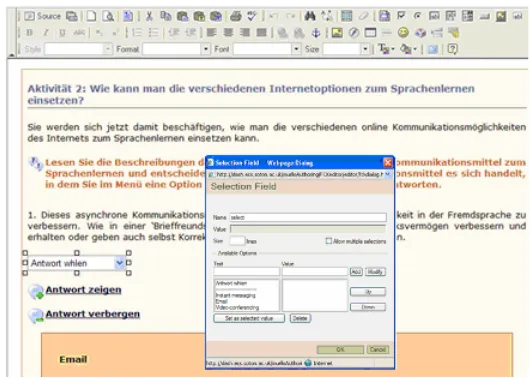Insert a numbered list
Viewport: 530px width, 378px height.
click(137, 33)
